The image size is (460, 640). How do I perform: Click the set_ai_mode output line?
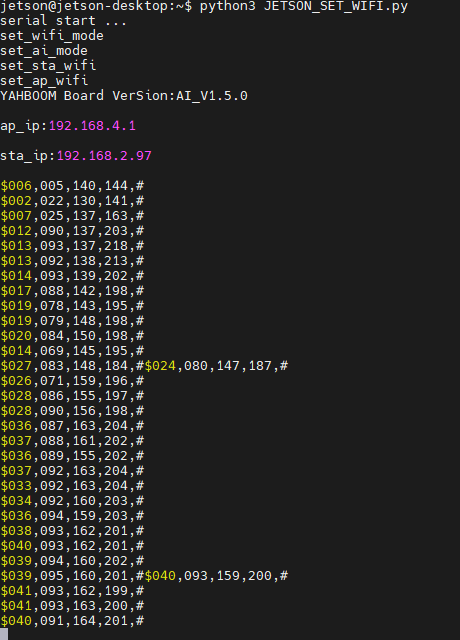[44, 51]
